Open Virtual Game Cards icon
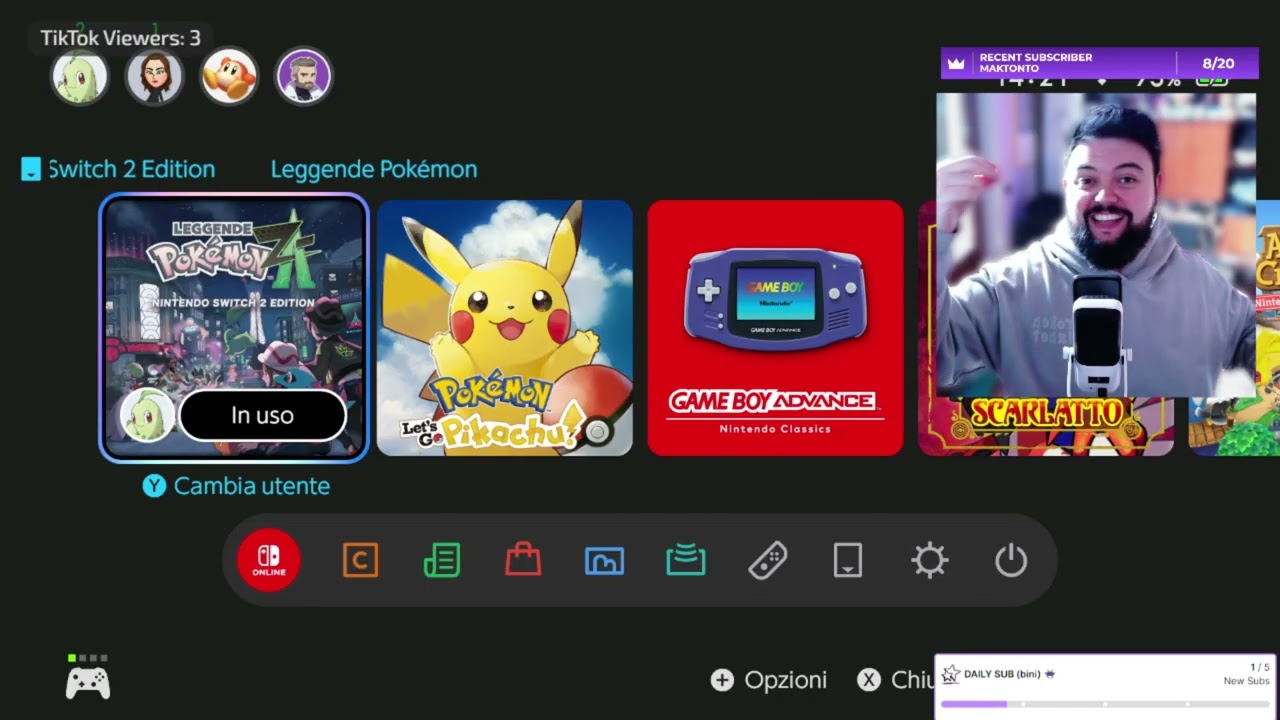1280x720 pixels. tap(848, 560)
